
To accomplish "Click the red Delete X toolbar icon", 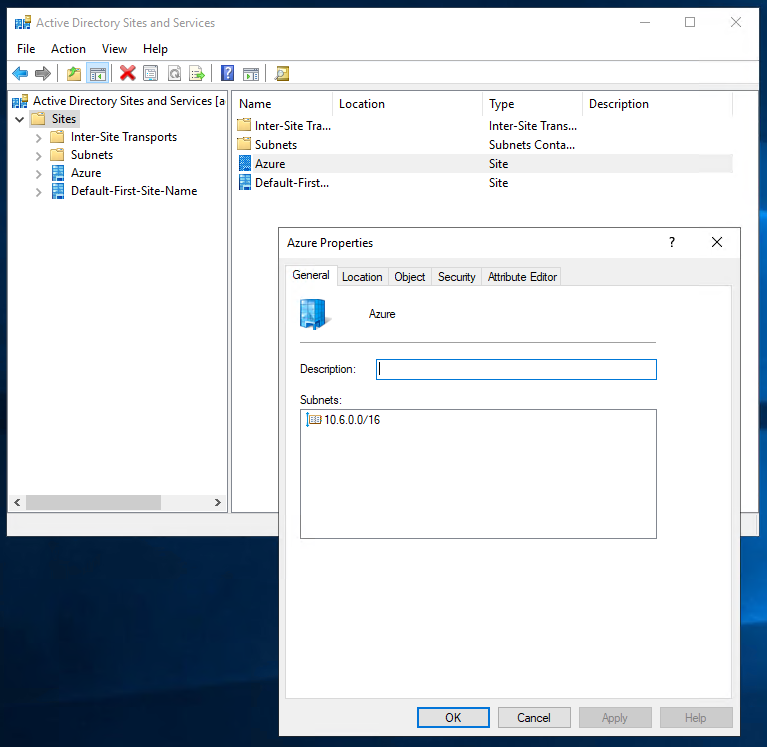I will point(128,74).
